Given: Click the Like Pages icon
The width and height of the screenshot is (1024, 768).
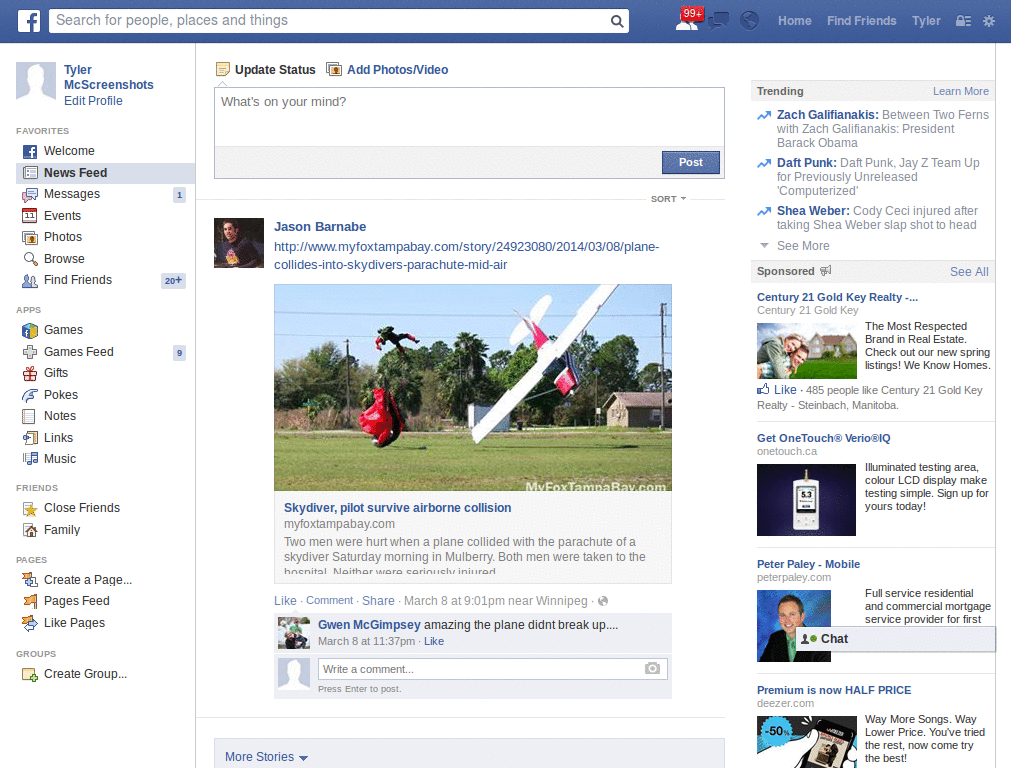Looking at the screenshot, I should (30, 624).
